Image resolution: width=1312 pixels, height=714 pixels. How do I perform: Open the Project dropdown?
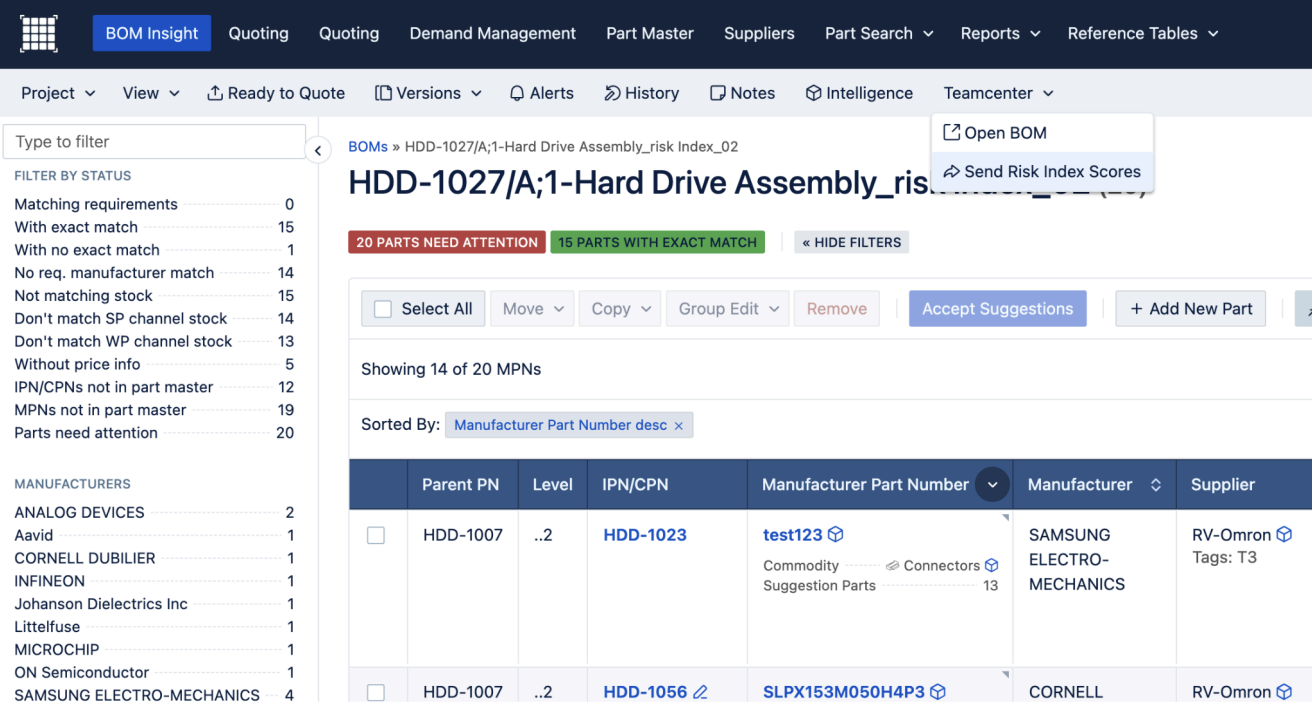[x=58, y=93]
